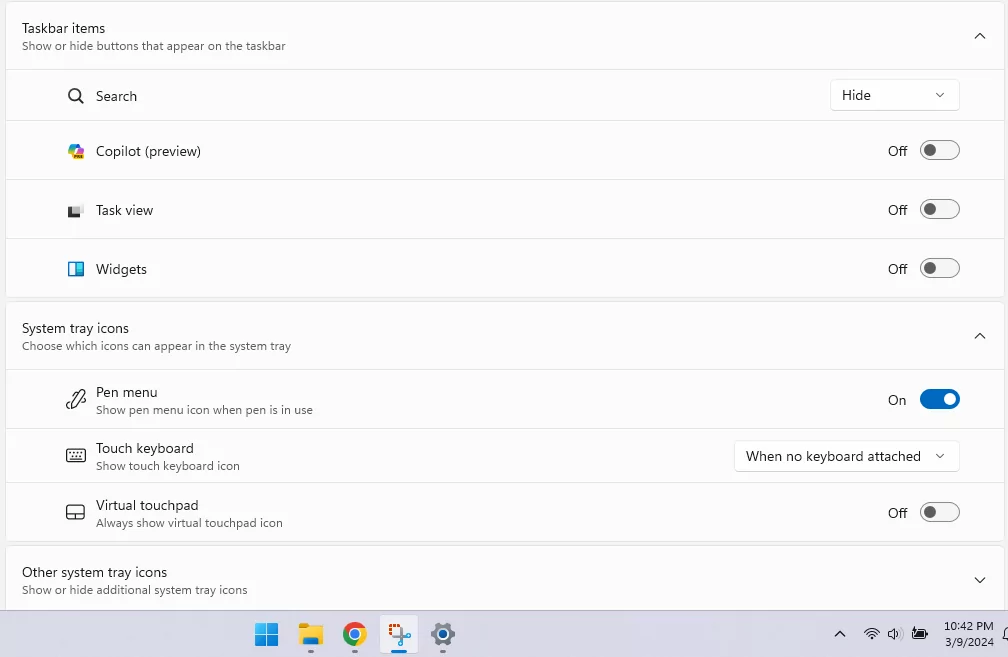
Task: Click the Copilot (preview) colorful icon
Action: (76, 151)
